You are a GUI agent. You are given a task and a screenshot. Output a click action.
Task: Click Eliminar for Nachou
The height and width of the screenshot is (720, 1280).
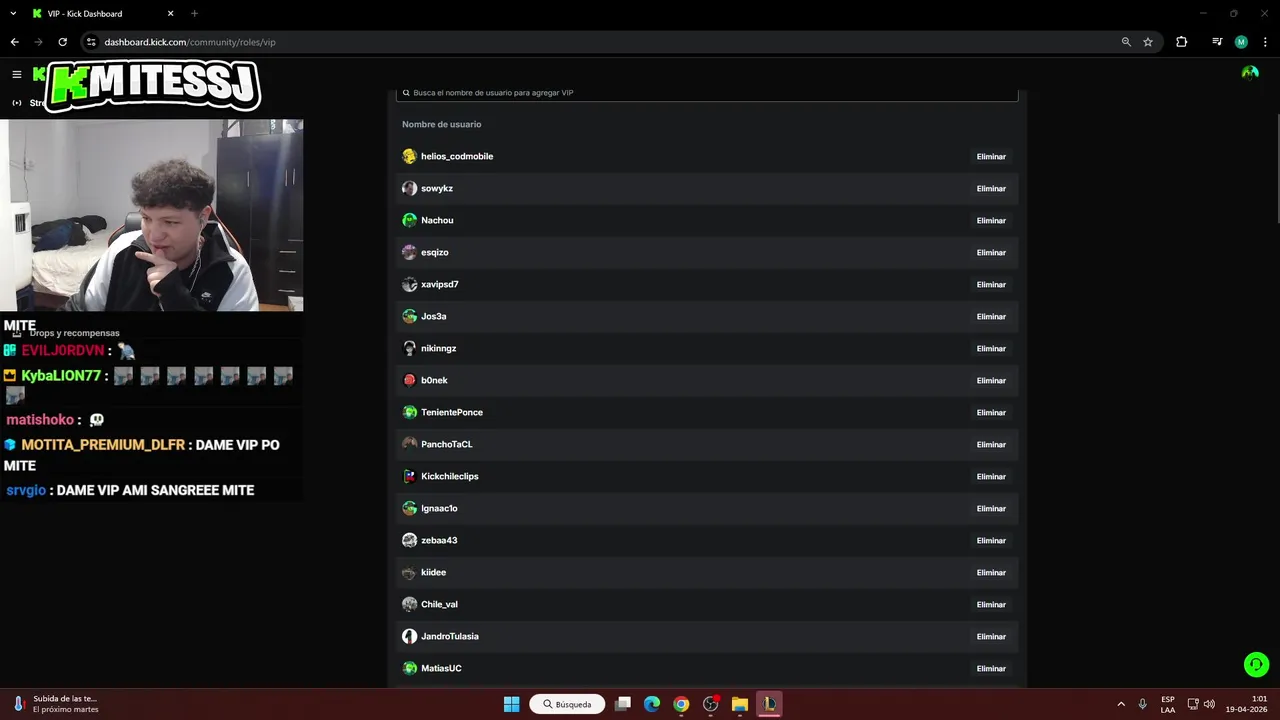tap(991, 221)
